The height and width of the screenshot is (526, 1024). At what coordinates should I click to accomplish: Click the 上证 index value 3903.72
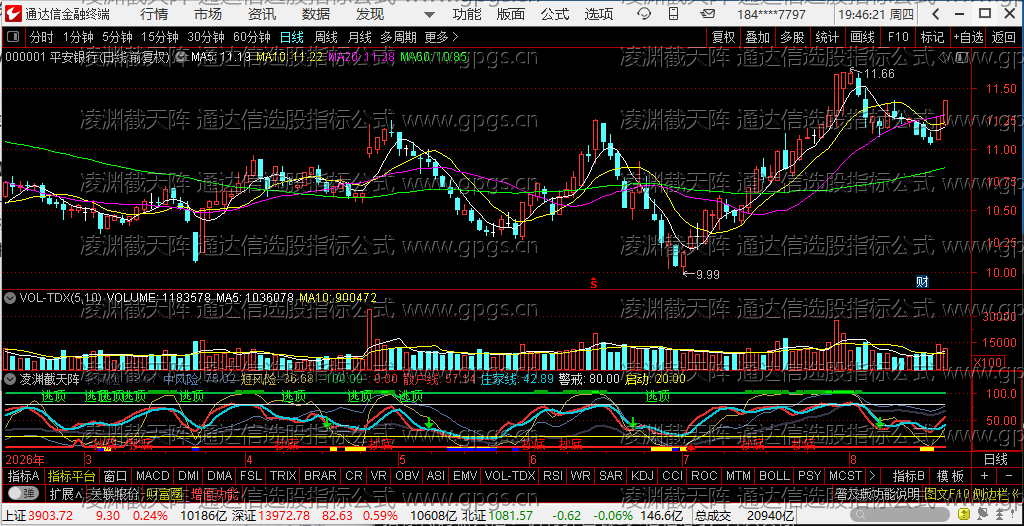coord(50,516)
